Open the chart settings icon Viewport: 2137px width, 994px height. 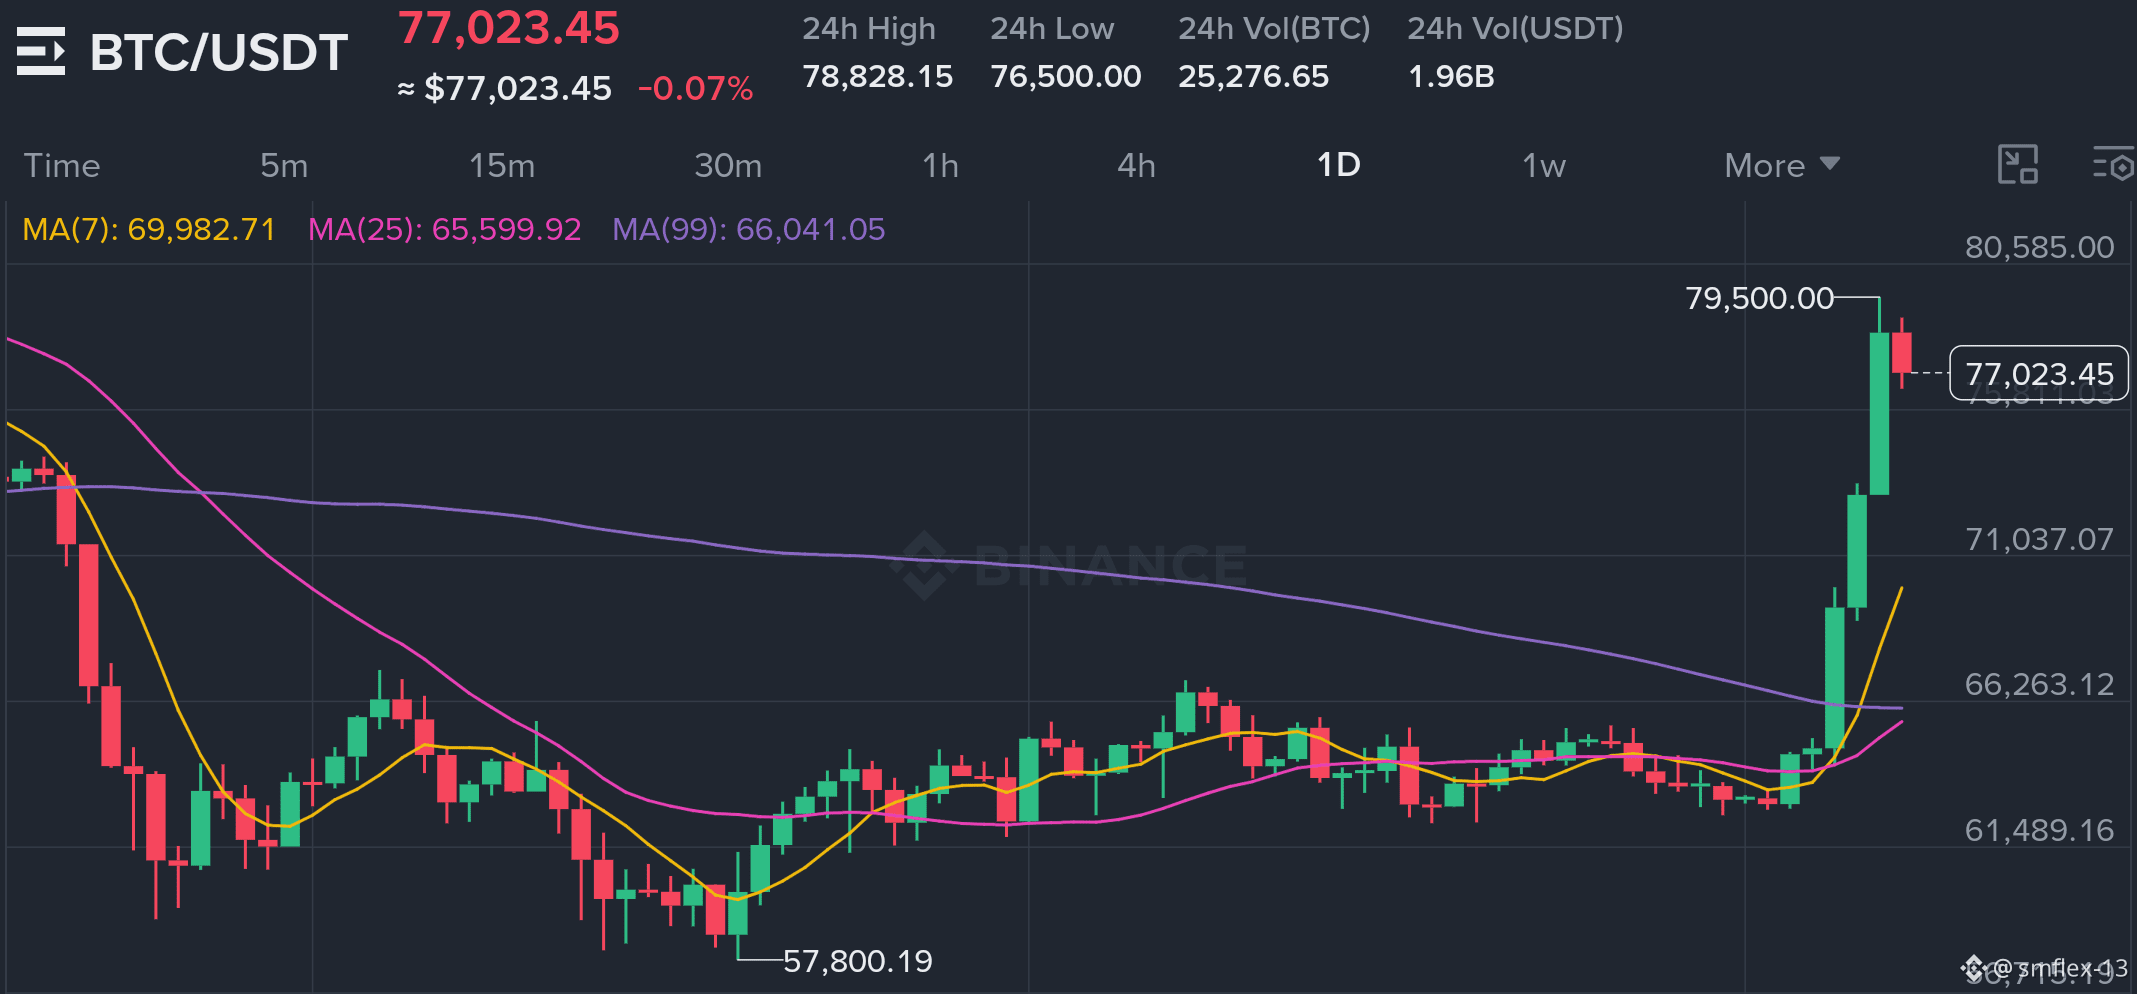tap(2113, 165)
